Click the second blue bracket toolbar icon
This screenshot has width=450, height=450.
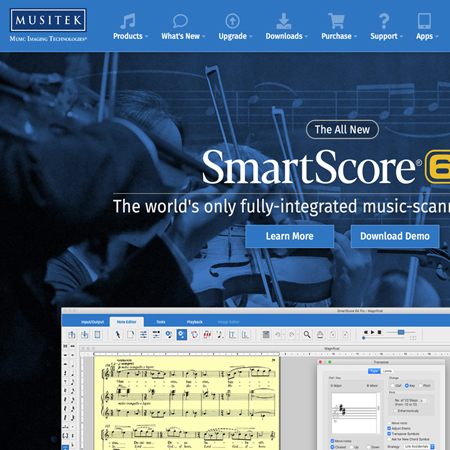pyautogui.click(x=246, y=334)
